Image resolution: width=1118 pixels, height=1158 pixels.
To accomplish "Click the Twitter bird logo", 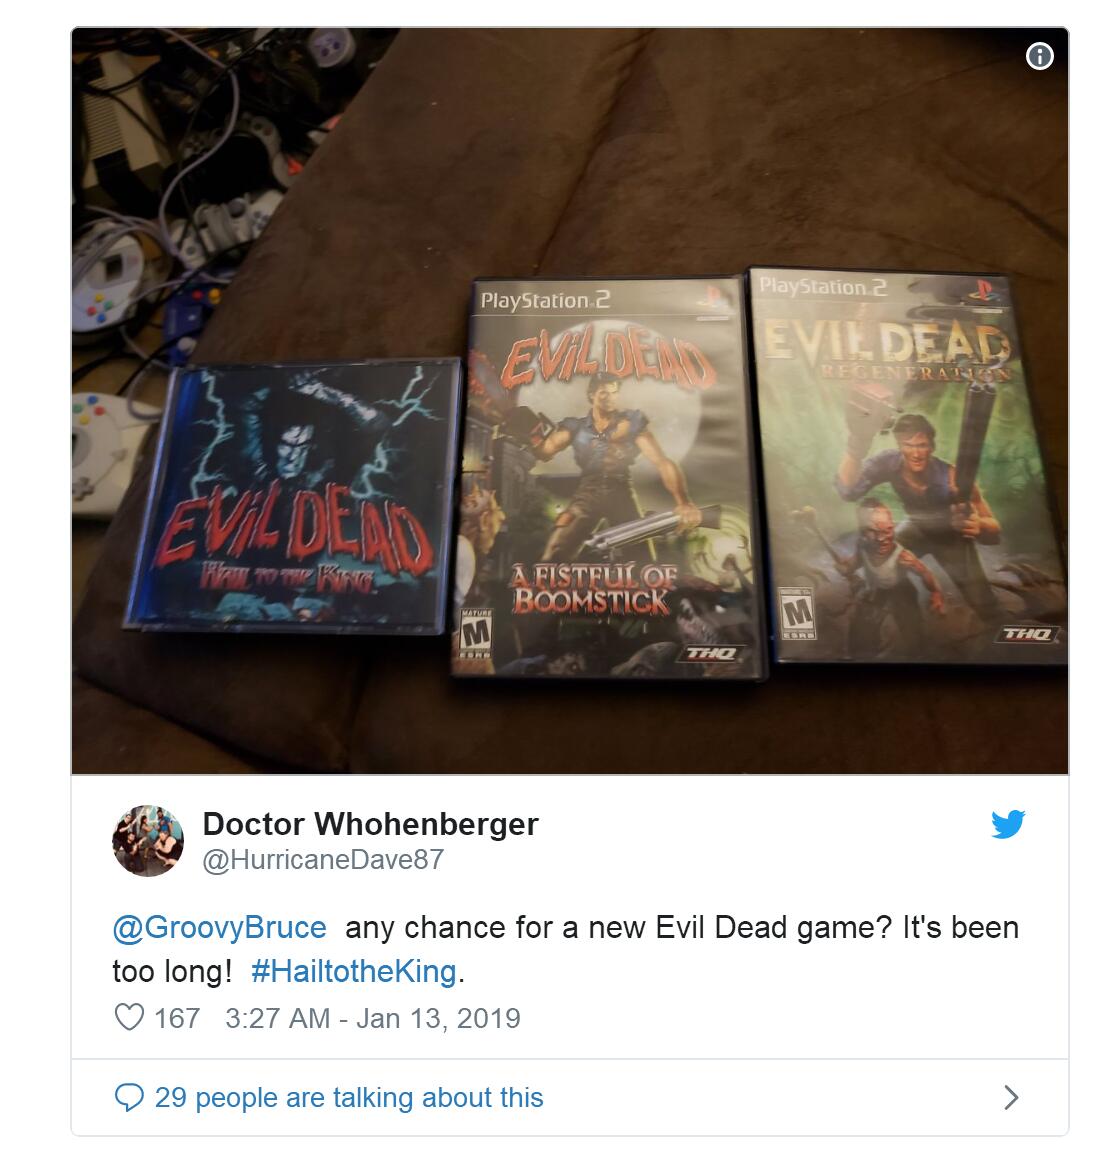I will tap(1008, 823).
